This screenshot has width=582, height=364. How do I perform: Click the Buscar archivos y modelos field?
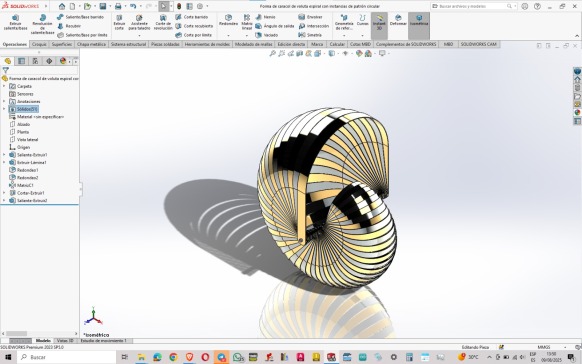tap(474, 6)
